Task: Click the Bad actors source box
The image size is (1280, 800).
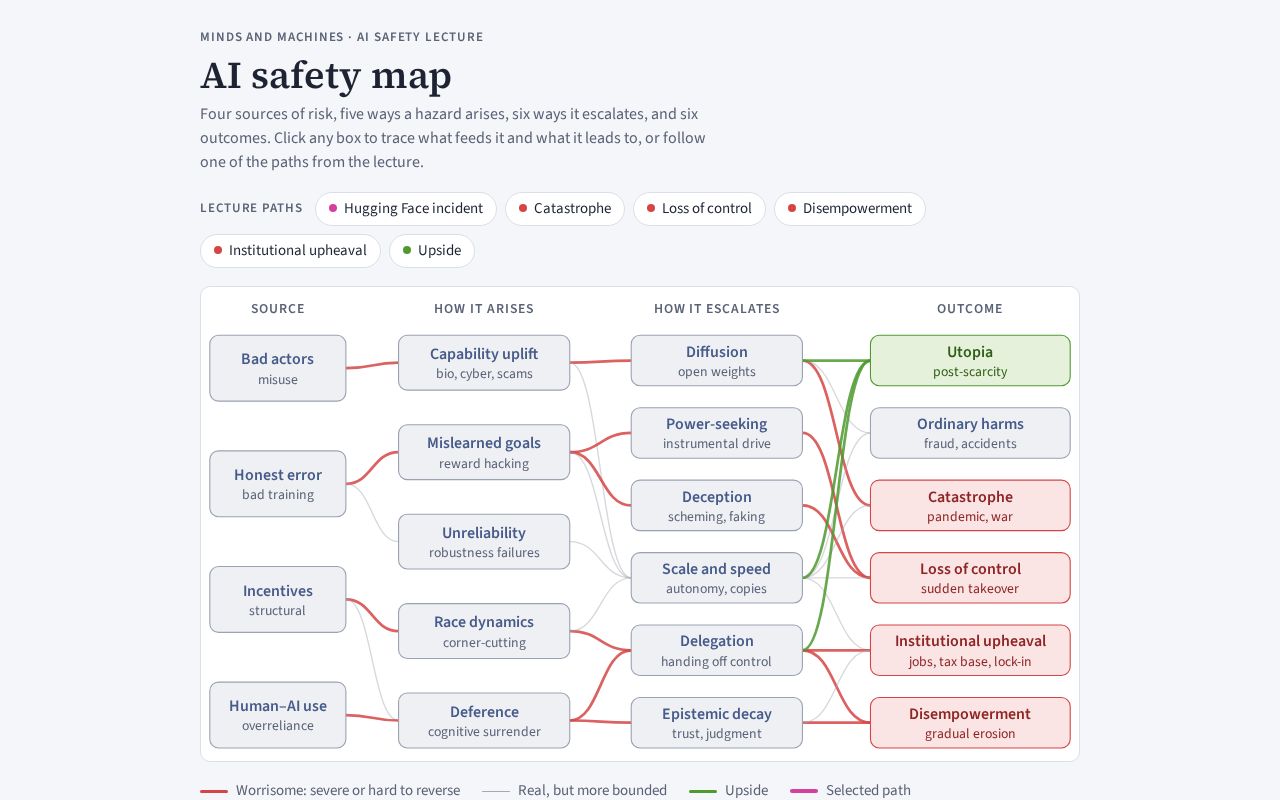Action: pos(278,368)
